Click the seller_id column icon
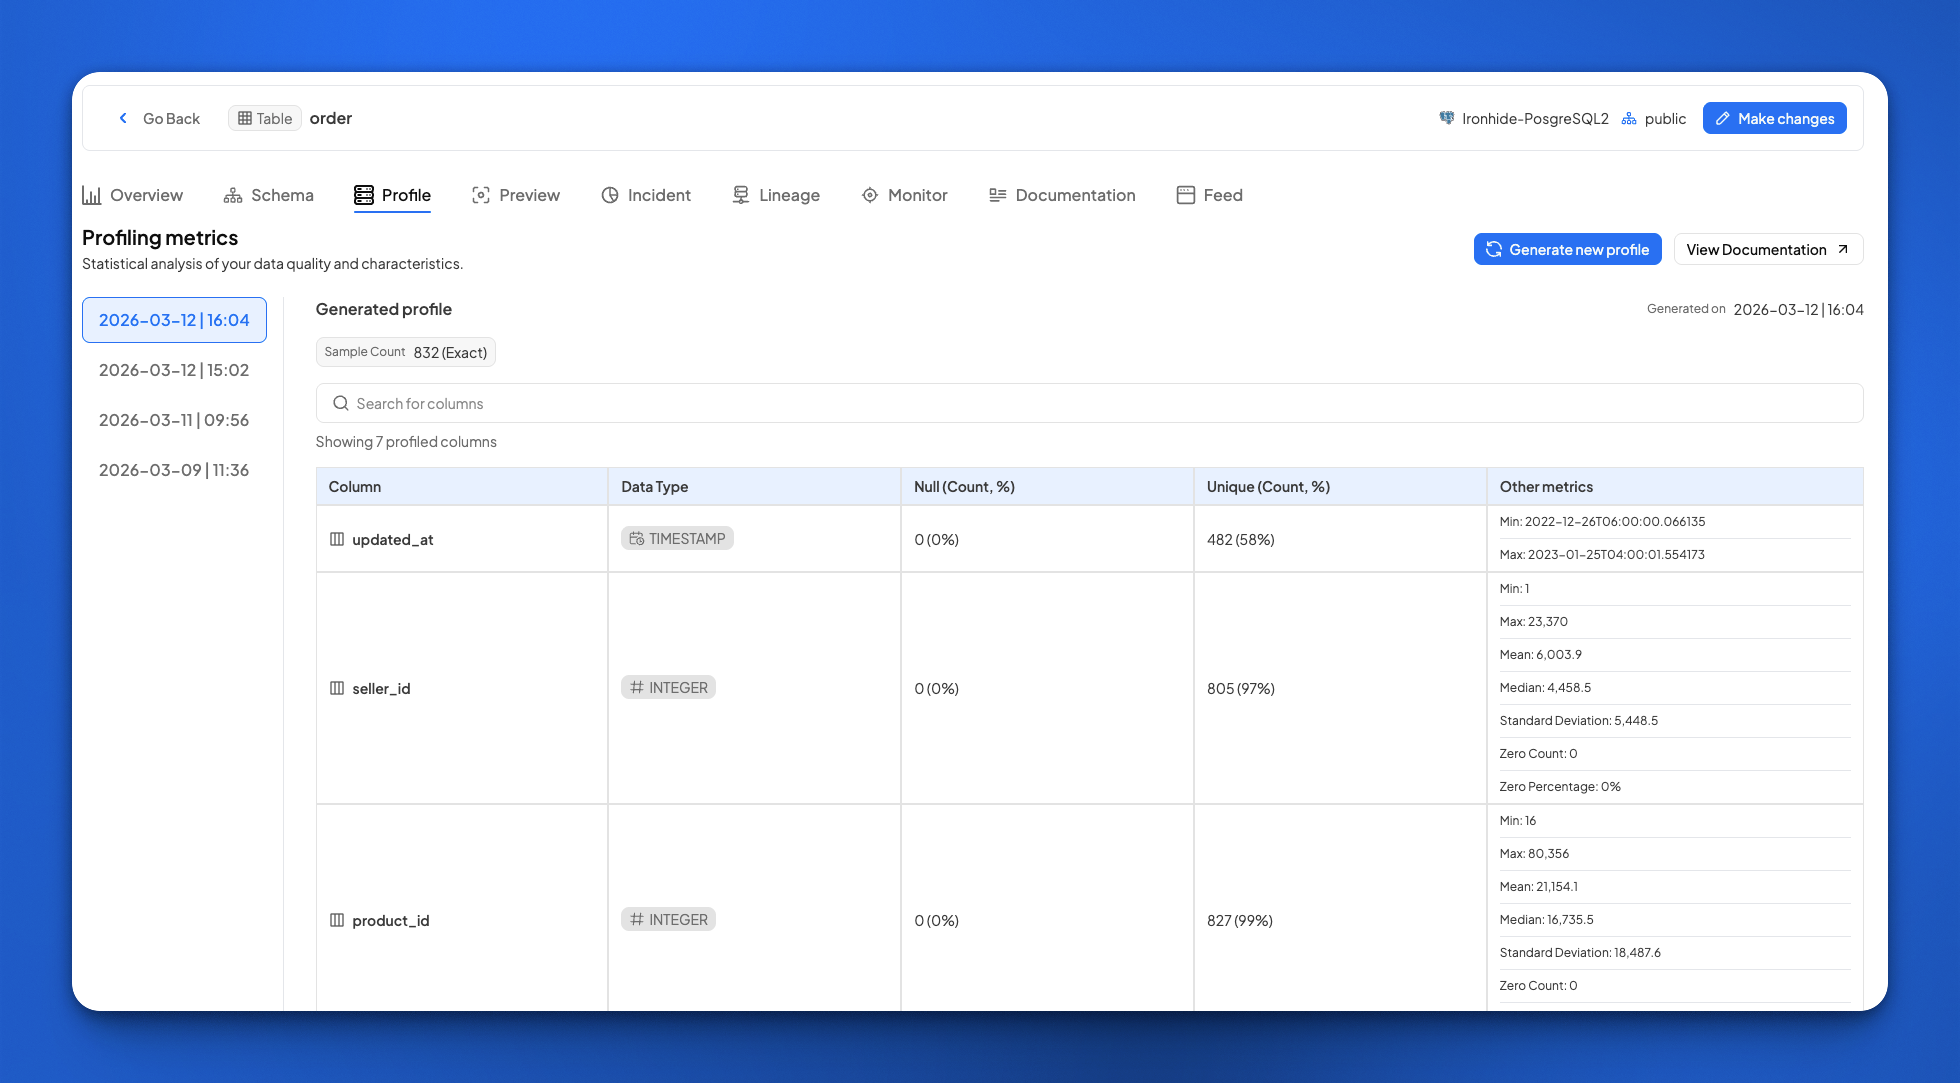Viewport: 1960px width, 1083px height. point(337,688)
